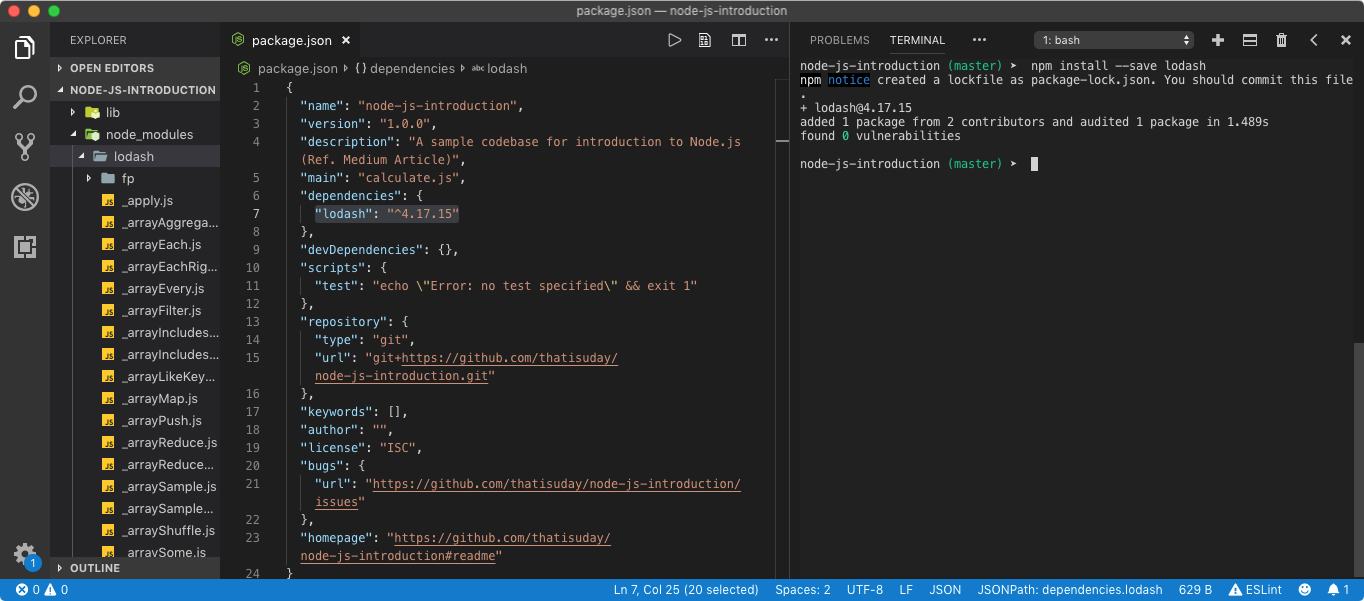Open the editor More Actions ellipsis
The width and height of the screenshot is (1364, 601).
[x=771, y=40]
